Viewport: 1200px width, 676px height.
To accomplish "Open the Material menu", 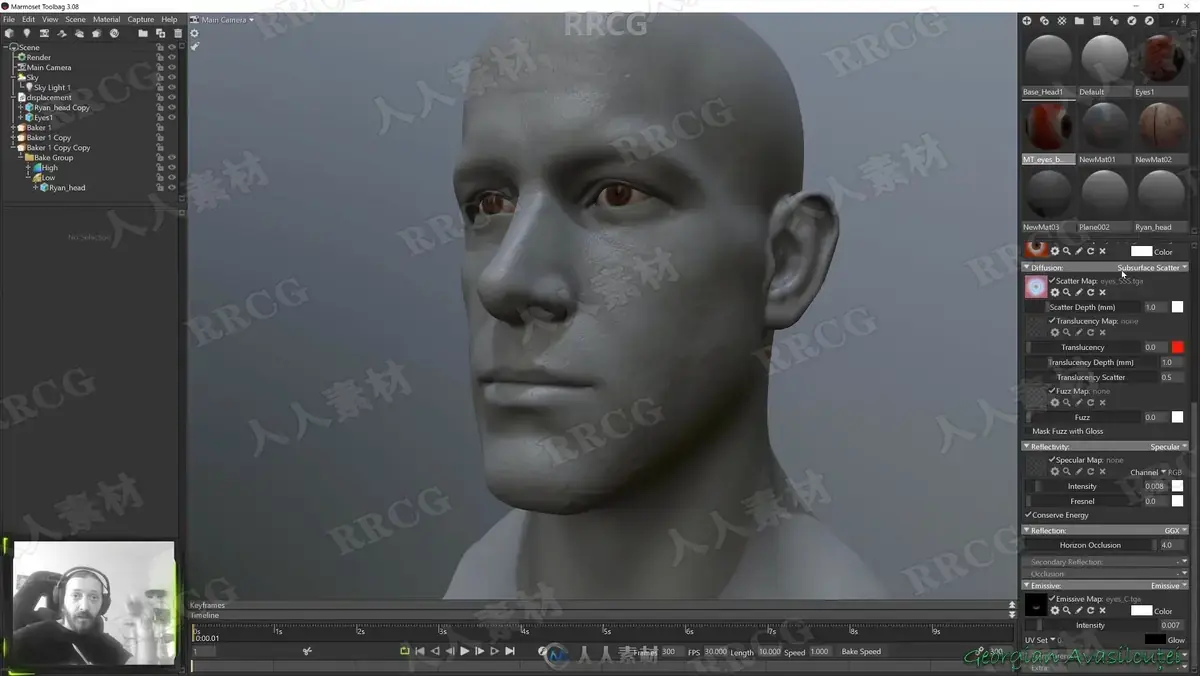I will pos(106,19).
